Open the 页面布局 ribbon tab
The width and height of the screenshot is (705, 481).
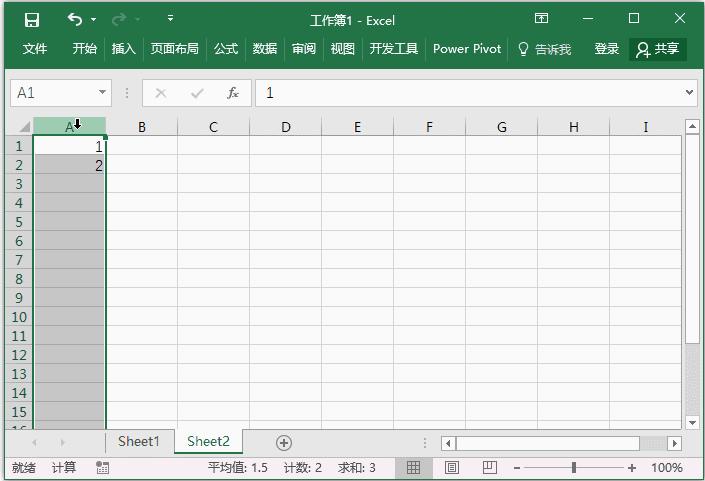point(174,49)
